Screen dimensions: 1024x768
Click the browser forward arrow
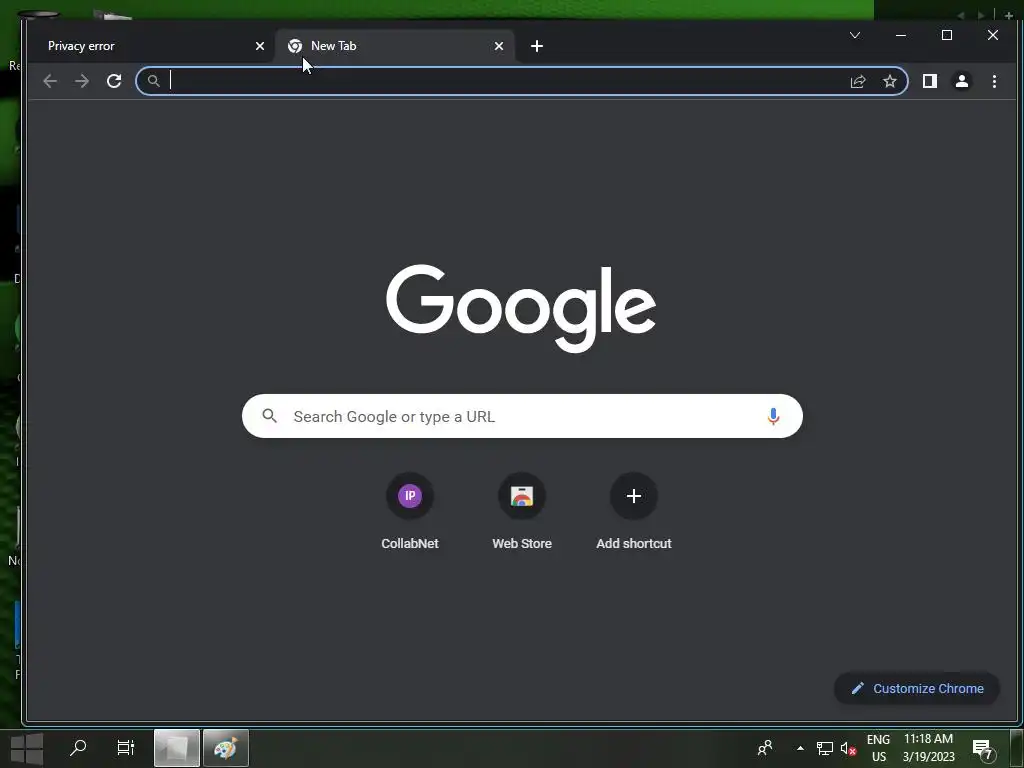click(82, 81)
